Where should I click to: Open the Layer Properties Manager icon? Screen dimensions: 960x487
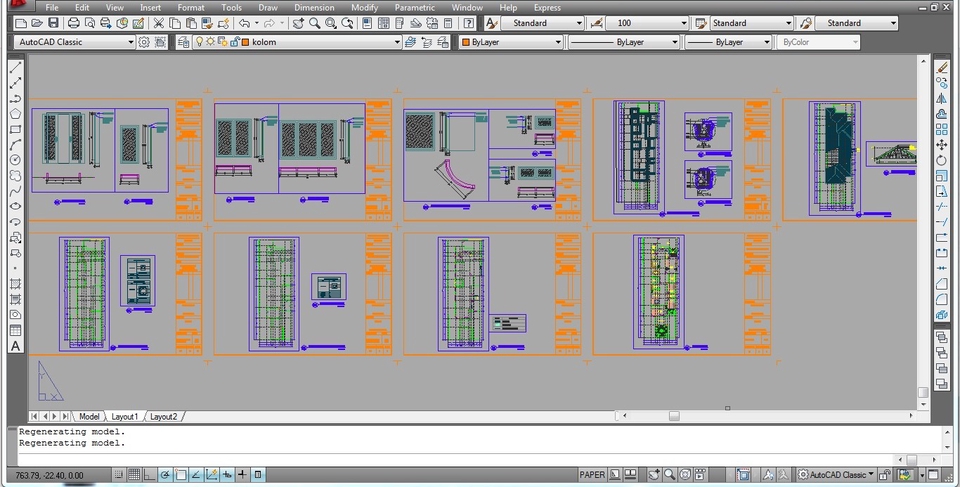tap(183, 42)
